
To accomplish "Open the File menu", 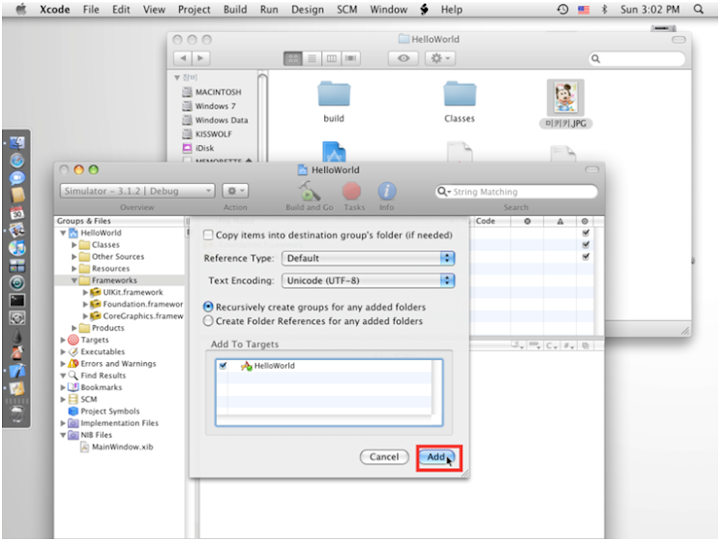I will (91, 9).
